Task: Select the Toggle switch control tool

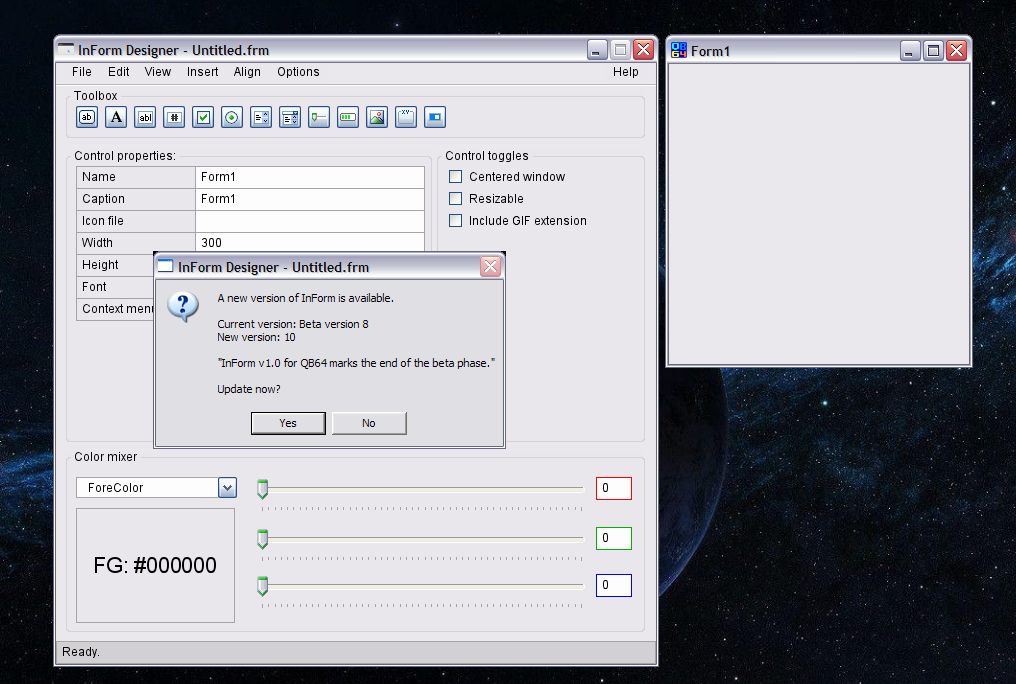Action: (x=435, y=117)
